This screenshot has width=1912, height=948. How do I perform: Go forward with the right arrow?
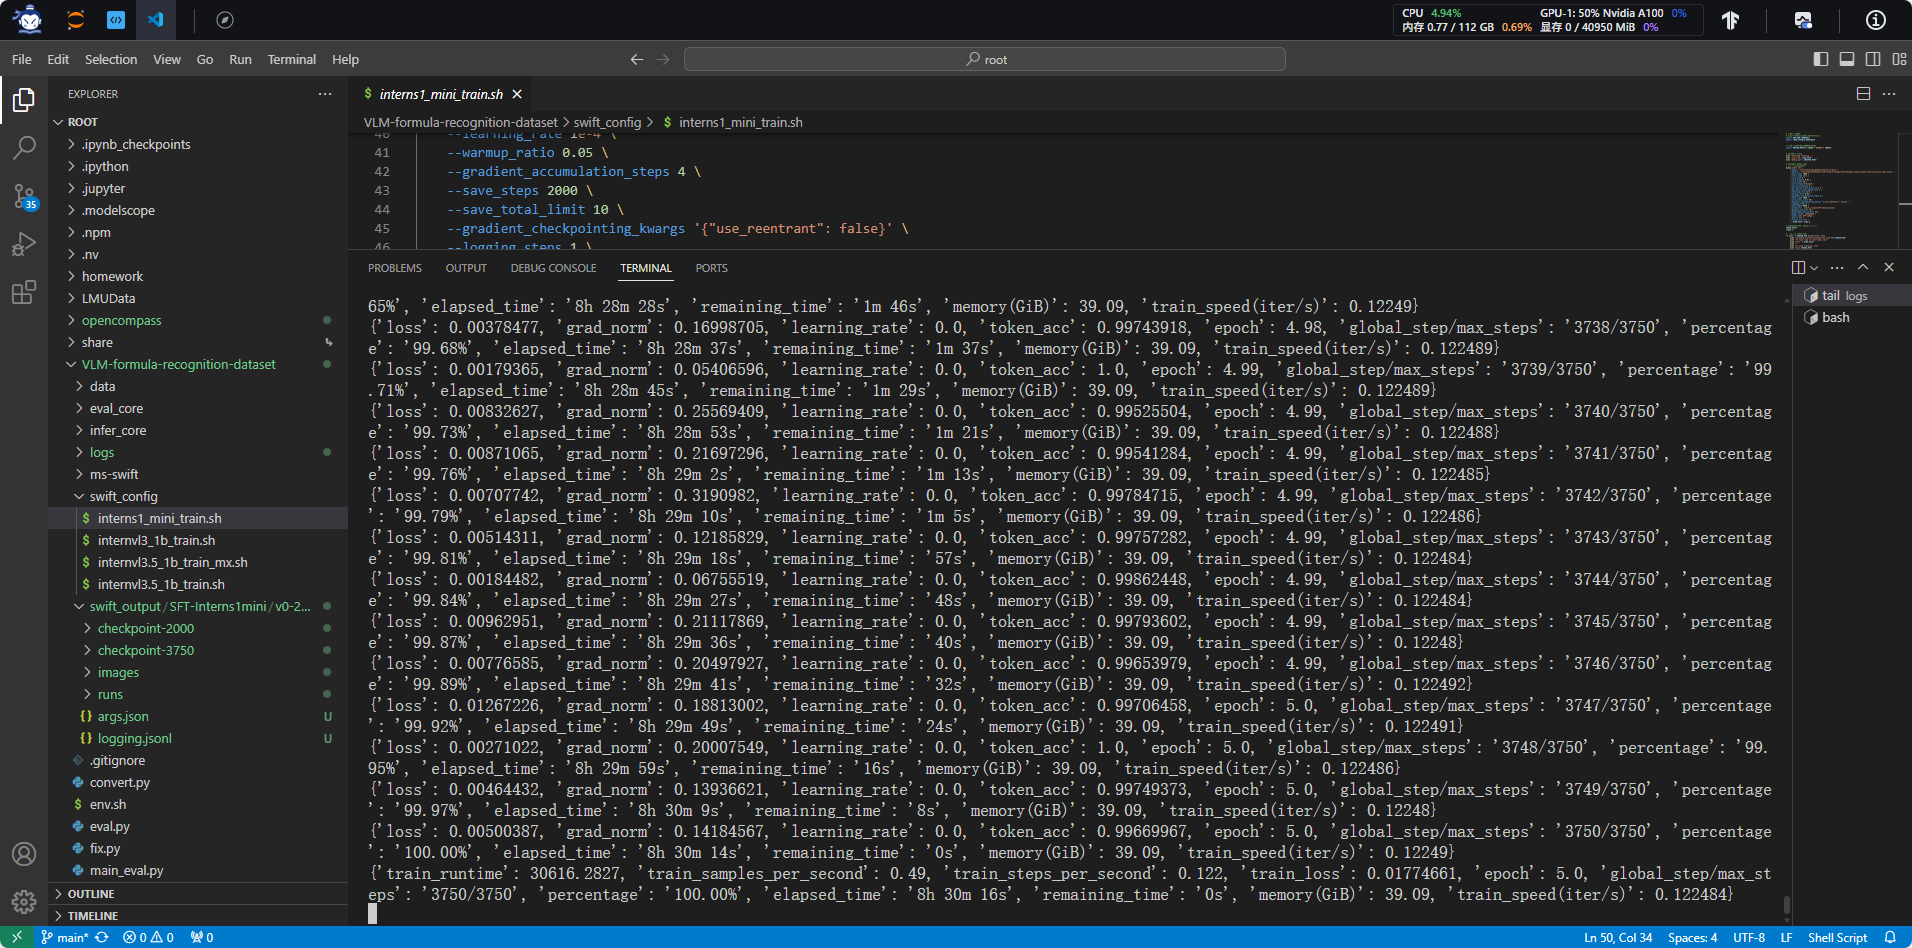(x=663, y=60)
